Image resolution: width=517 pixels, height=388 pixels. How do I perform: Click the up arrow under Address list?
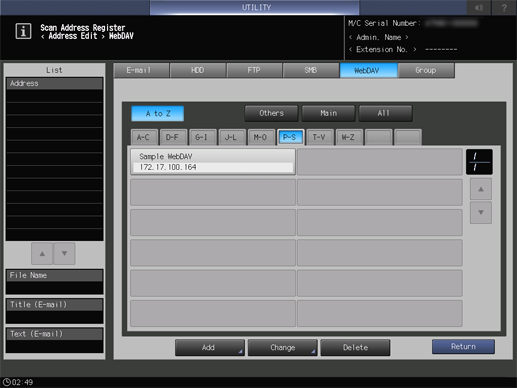click(42, 254)
